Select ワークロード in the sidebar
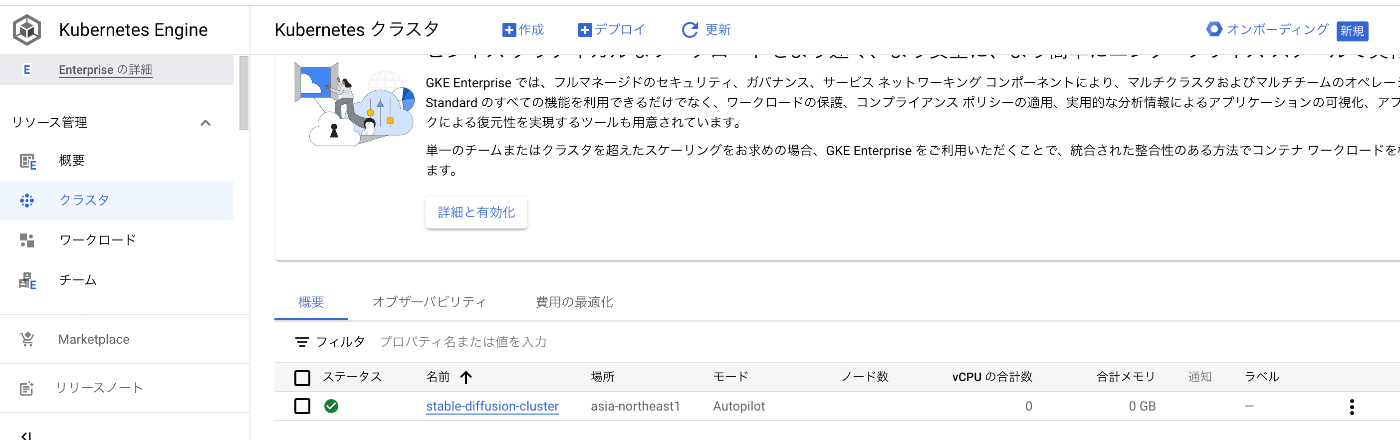 (x=117, y=240)
